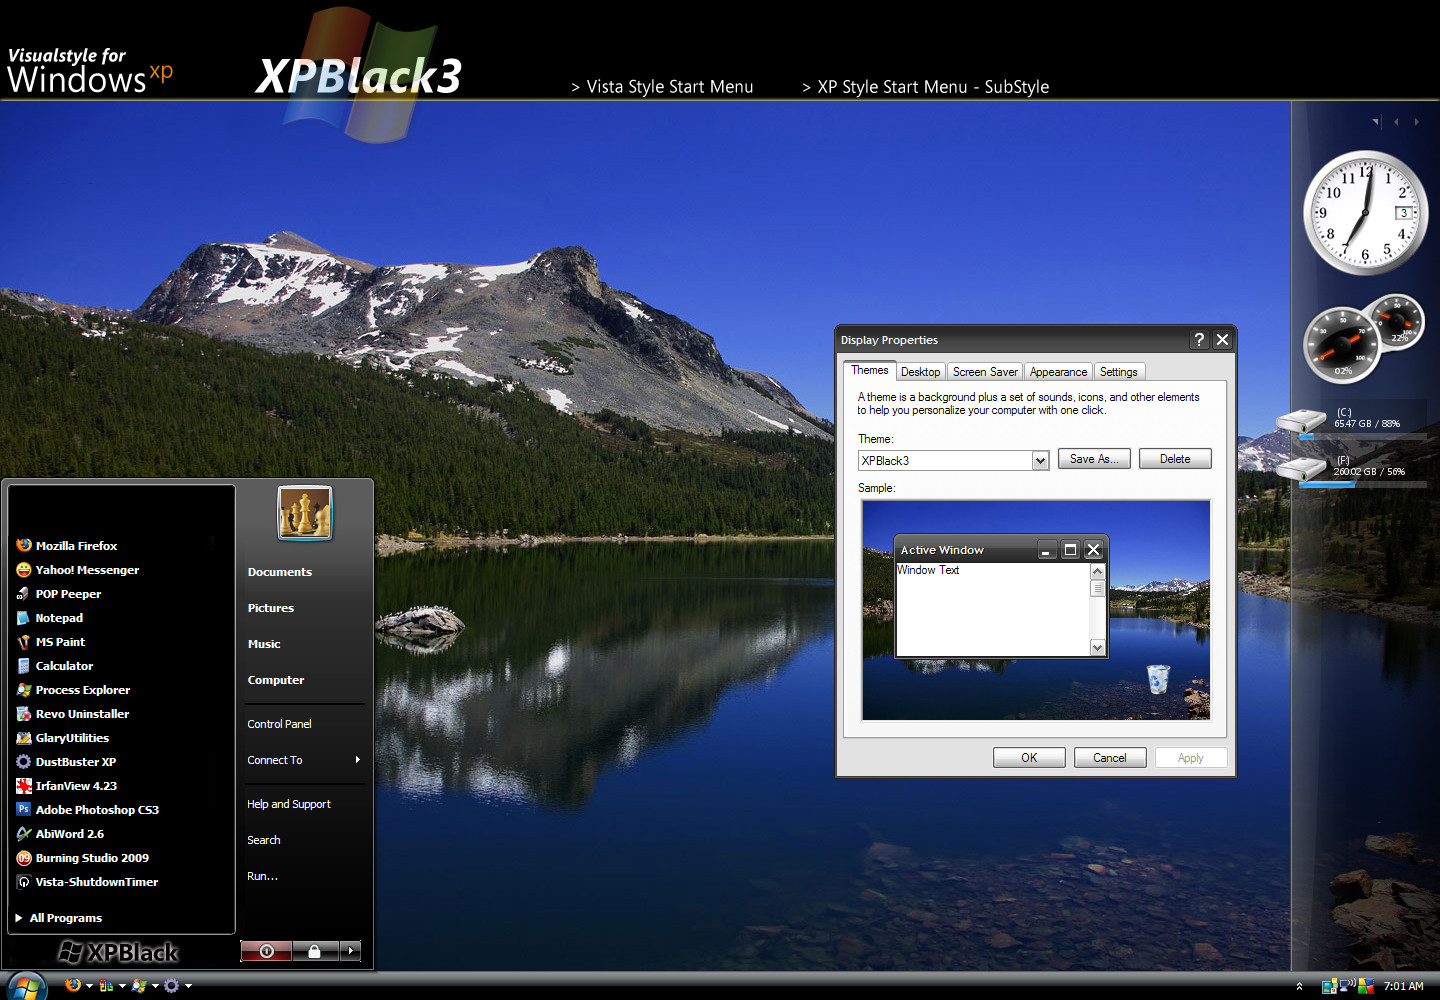Screen dimensions: 1440x1000
Task: Switch to the Desktop tab in Display Properties
Action: coord(920,372)
